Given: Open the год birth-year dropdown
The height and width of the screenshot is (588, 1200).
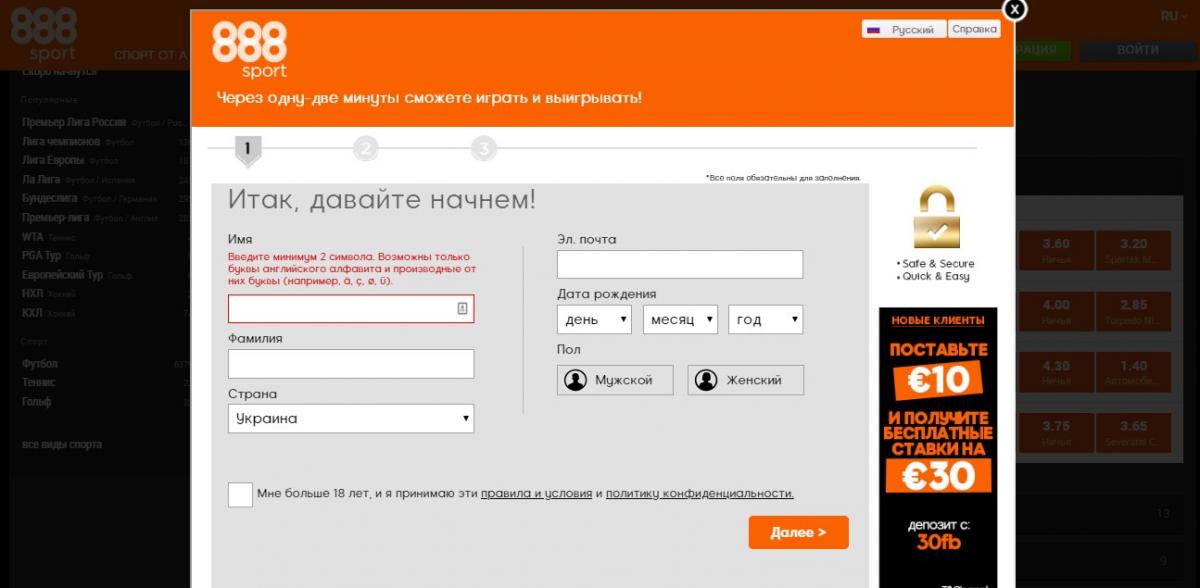Looking at the screenshot, I should click(766, 320).
